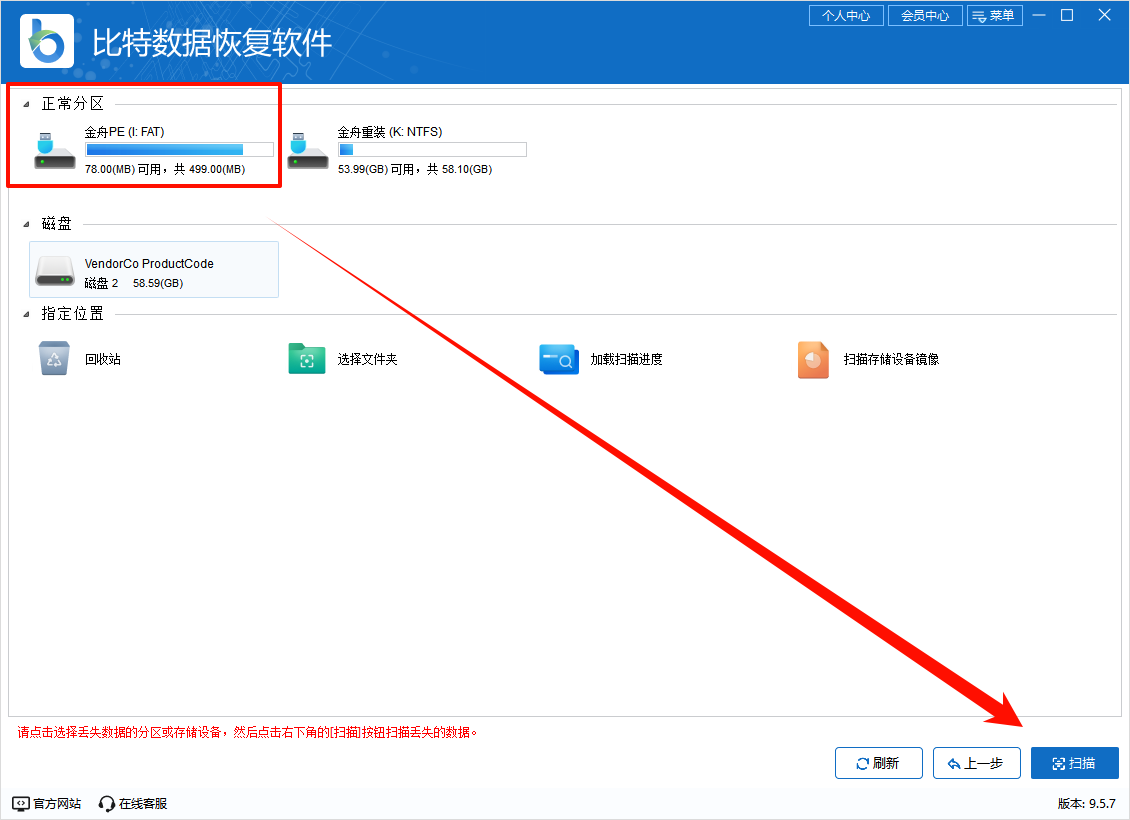Start scanning with the 扫描 button

click(1075, 763)
